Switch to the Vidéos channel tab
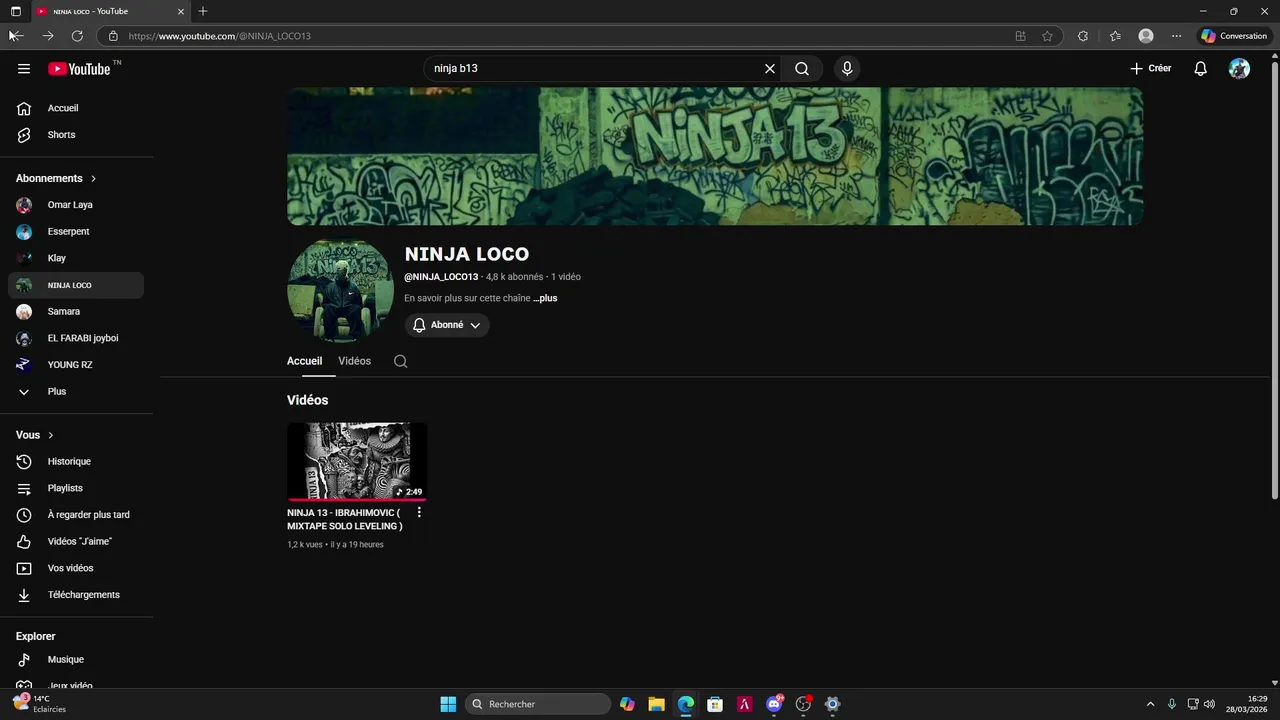The width and height of the screenshot is (1280, 720). [354, 361]
